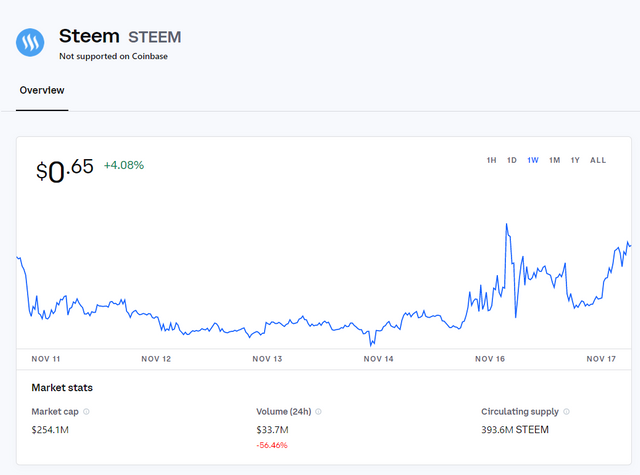Click the lowest dip on the price chart
Viewport: 640px width, 475px height.
371,345
